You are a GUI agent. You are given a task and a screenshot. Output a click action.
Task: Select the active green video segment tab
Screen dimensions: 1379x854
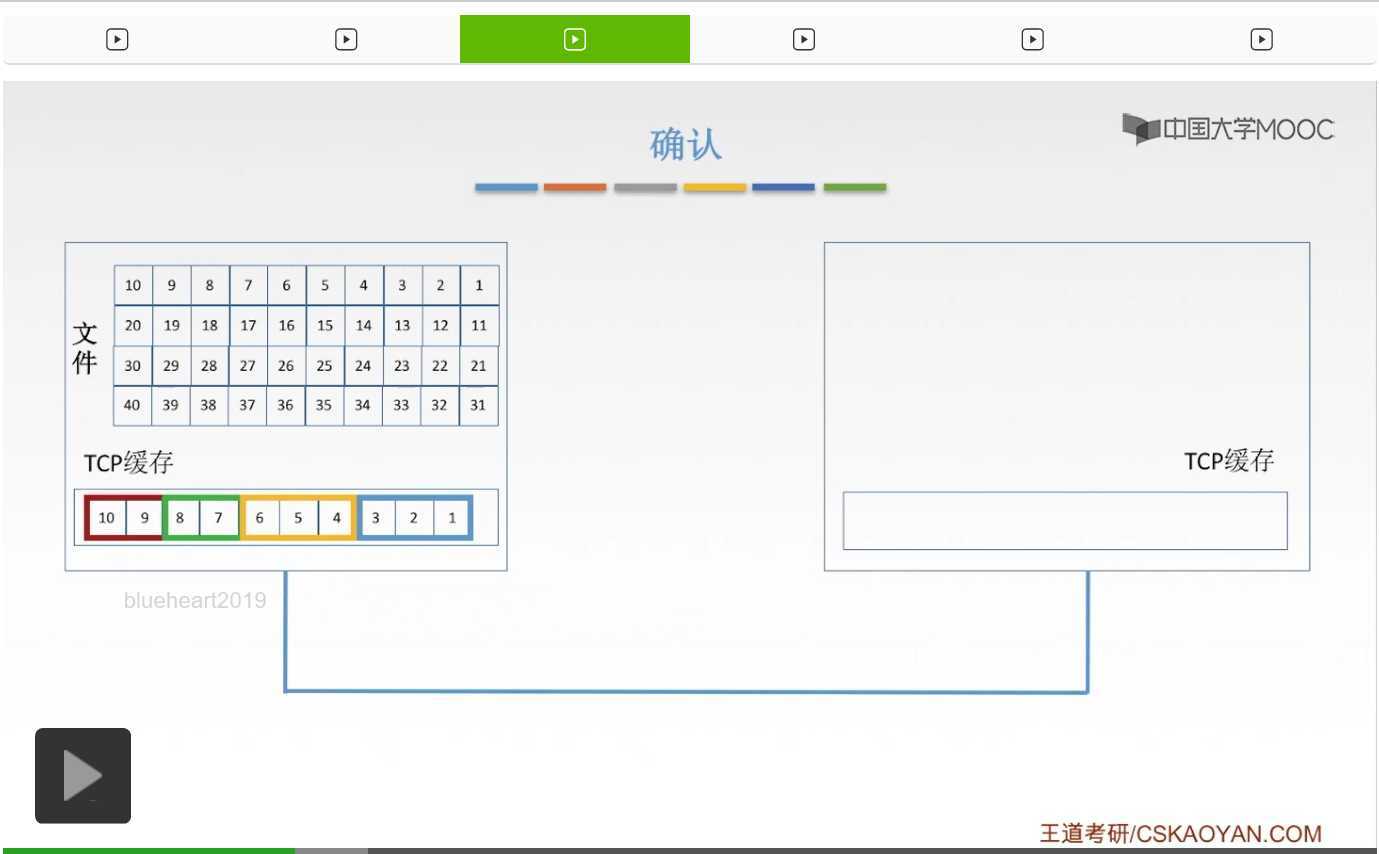(575, 39)
